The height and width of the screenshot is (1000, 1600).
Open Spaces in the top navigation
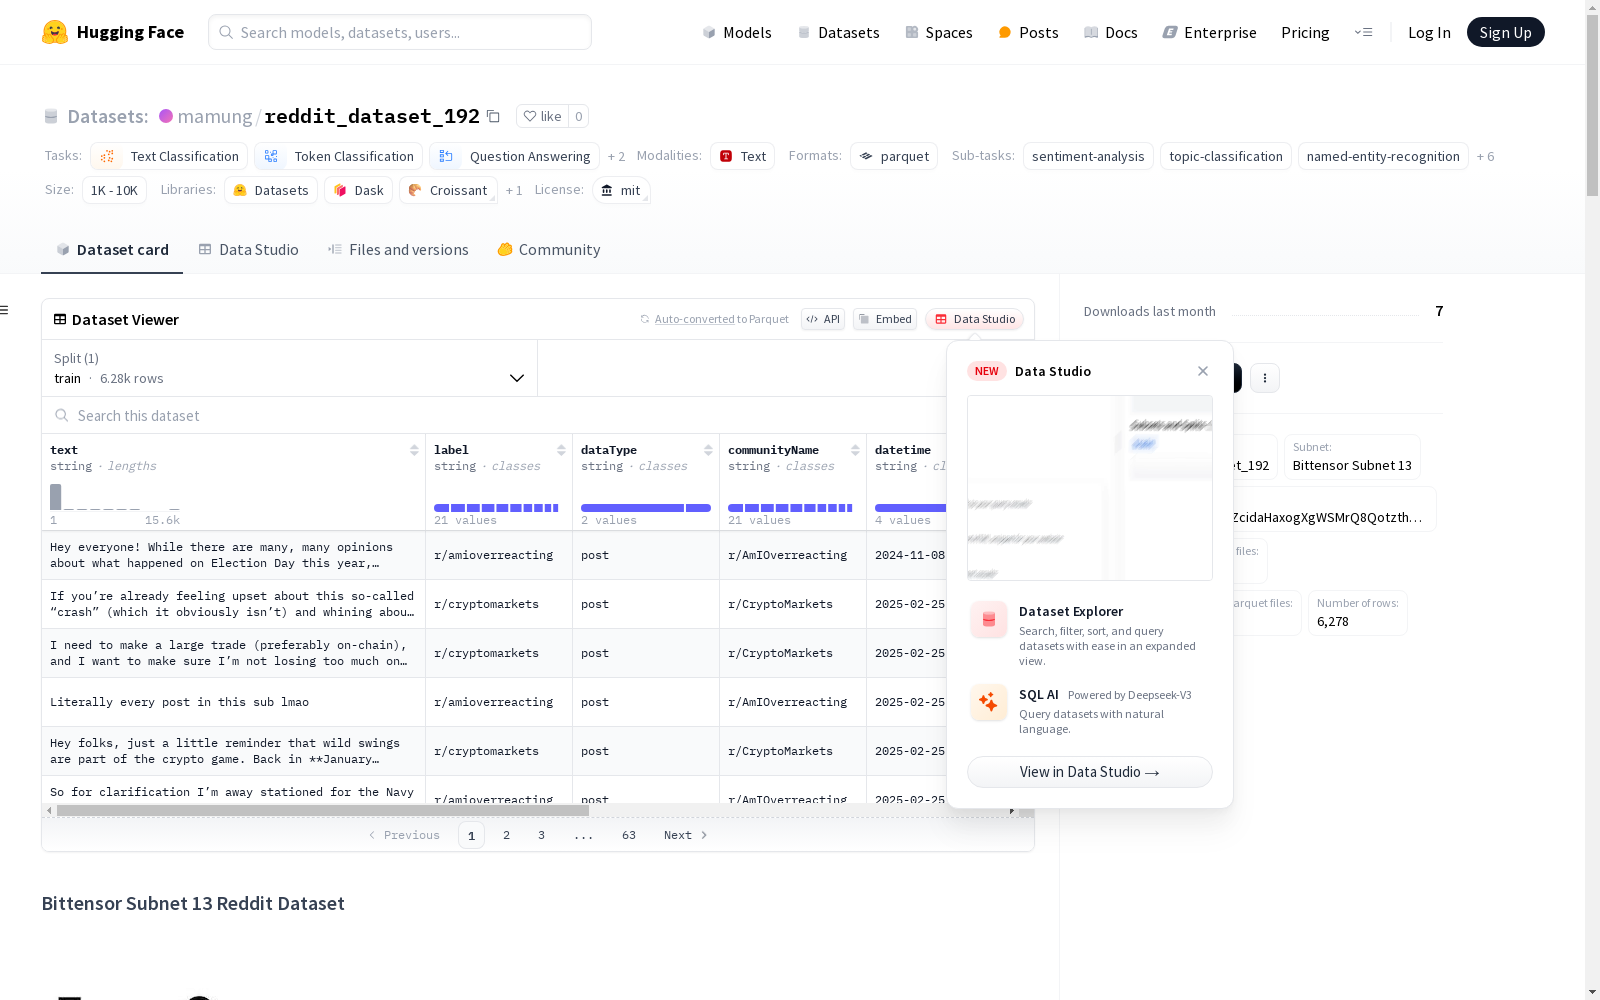coord(939,32)
